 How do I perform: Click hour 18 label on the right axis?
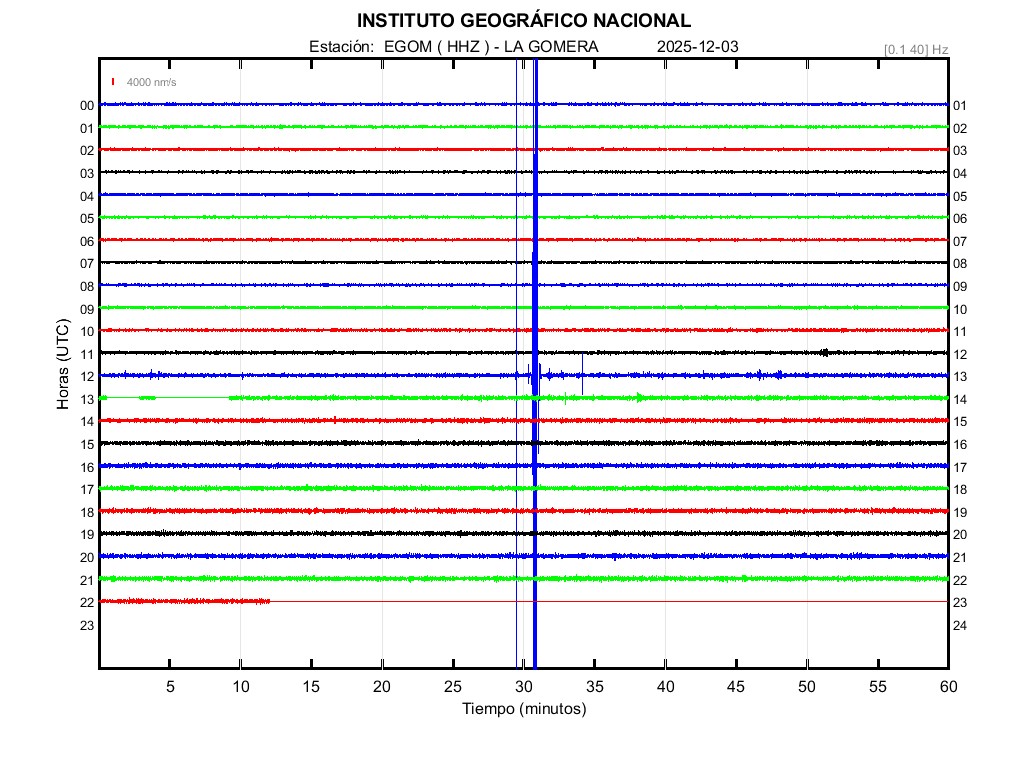coord(960,489)
